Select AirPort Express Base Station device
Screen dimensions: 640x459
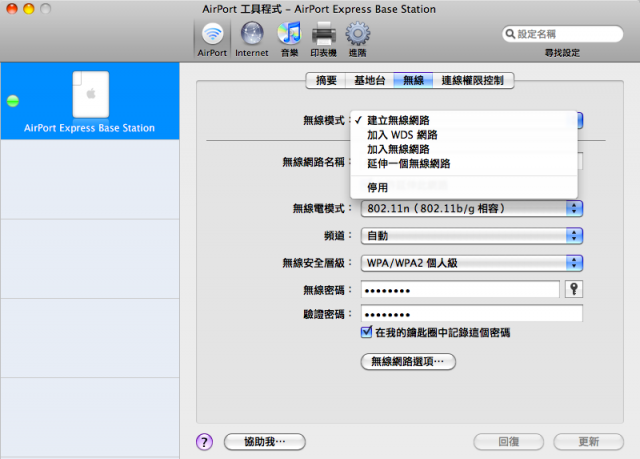(90, 101)
